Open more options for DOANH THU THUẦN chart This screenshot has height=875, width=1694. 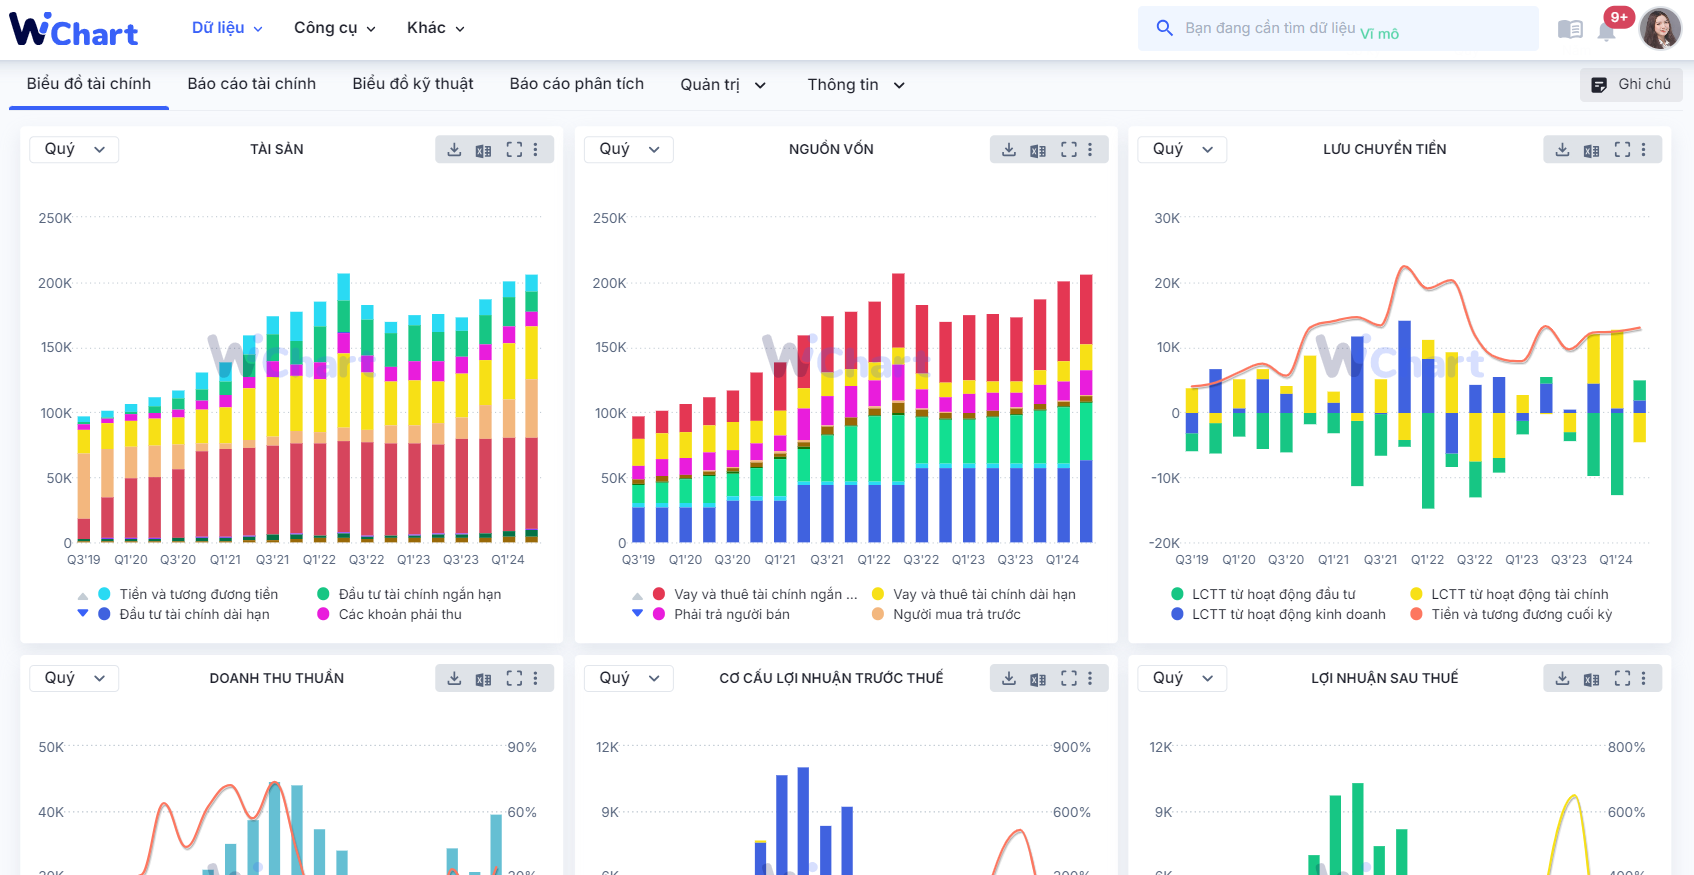[536, 678]
